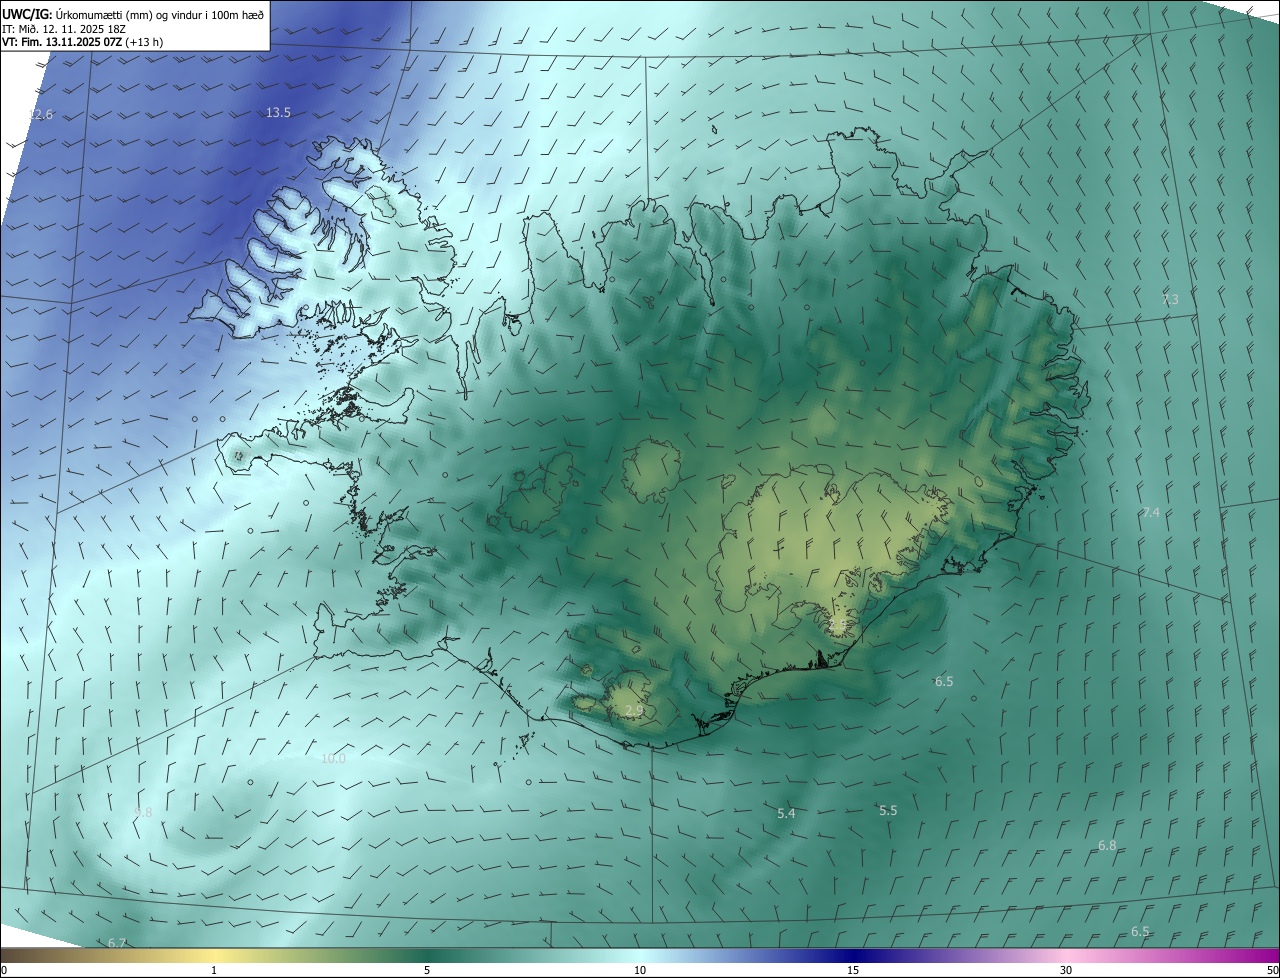1280x978 pixels.
Task: Click the 50 tick on the color scale
Action: pos(1272,970)
